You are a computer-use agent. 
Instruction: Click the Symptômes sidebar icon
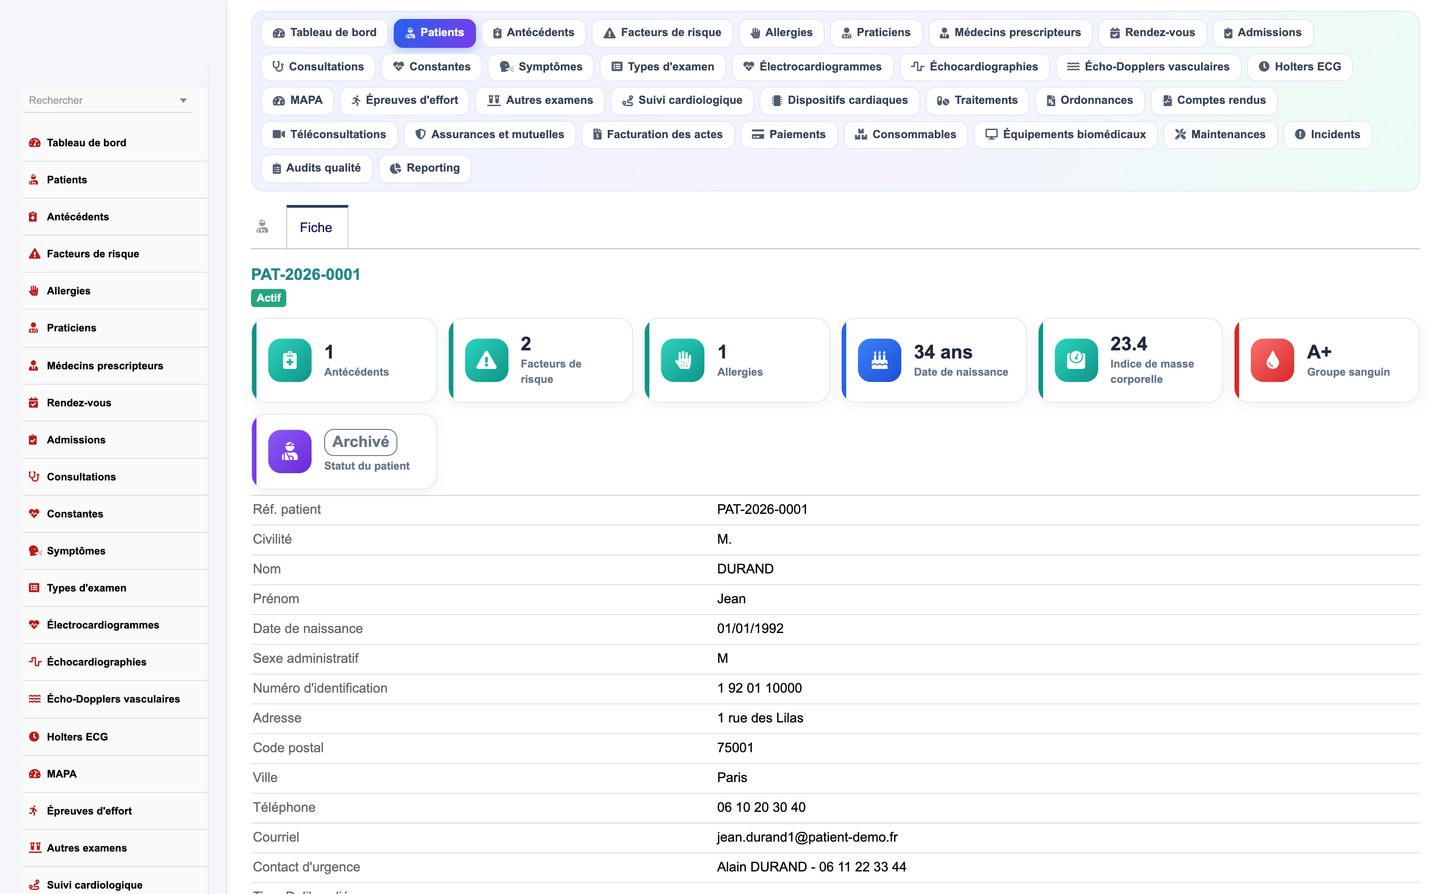34,551
